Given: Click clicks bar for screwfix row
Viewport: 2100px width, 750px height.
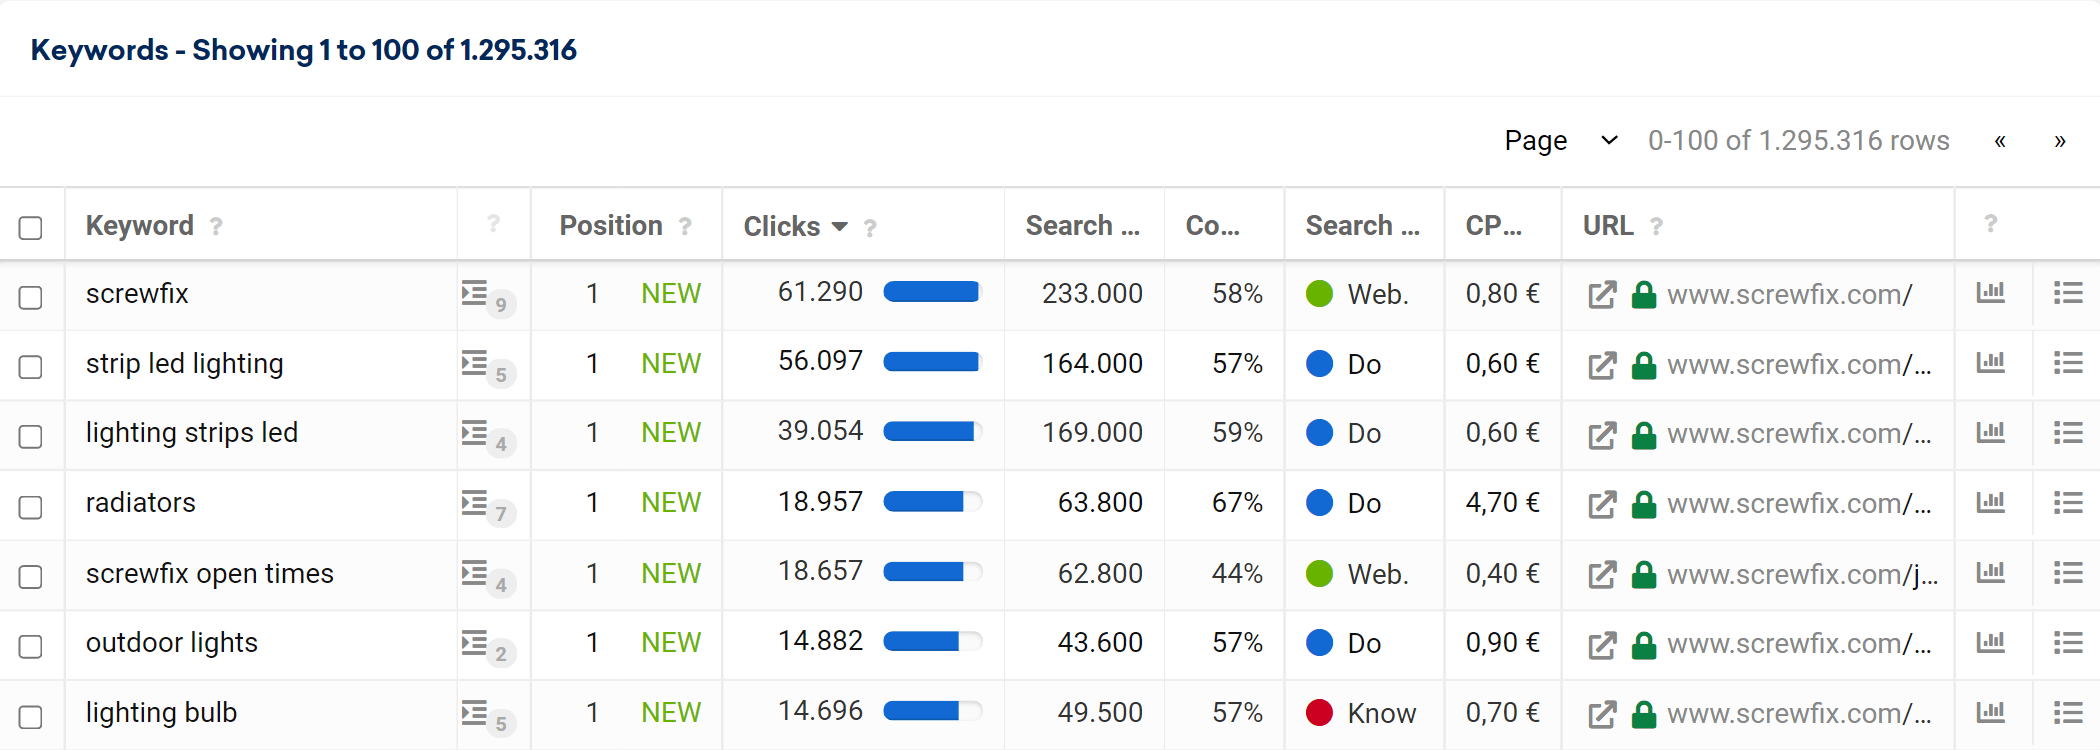Looking at the screenshot, I should click(932, 292).
